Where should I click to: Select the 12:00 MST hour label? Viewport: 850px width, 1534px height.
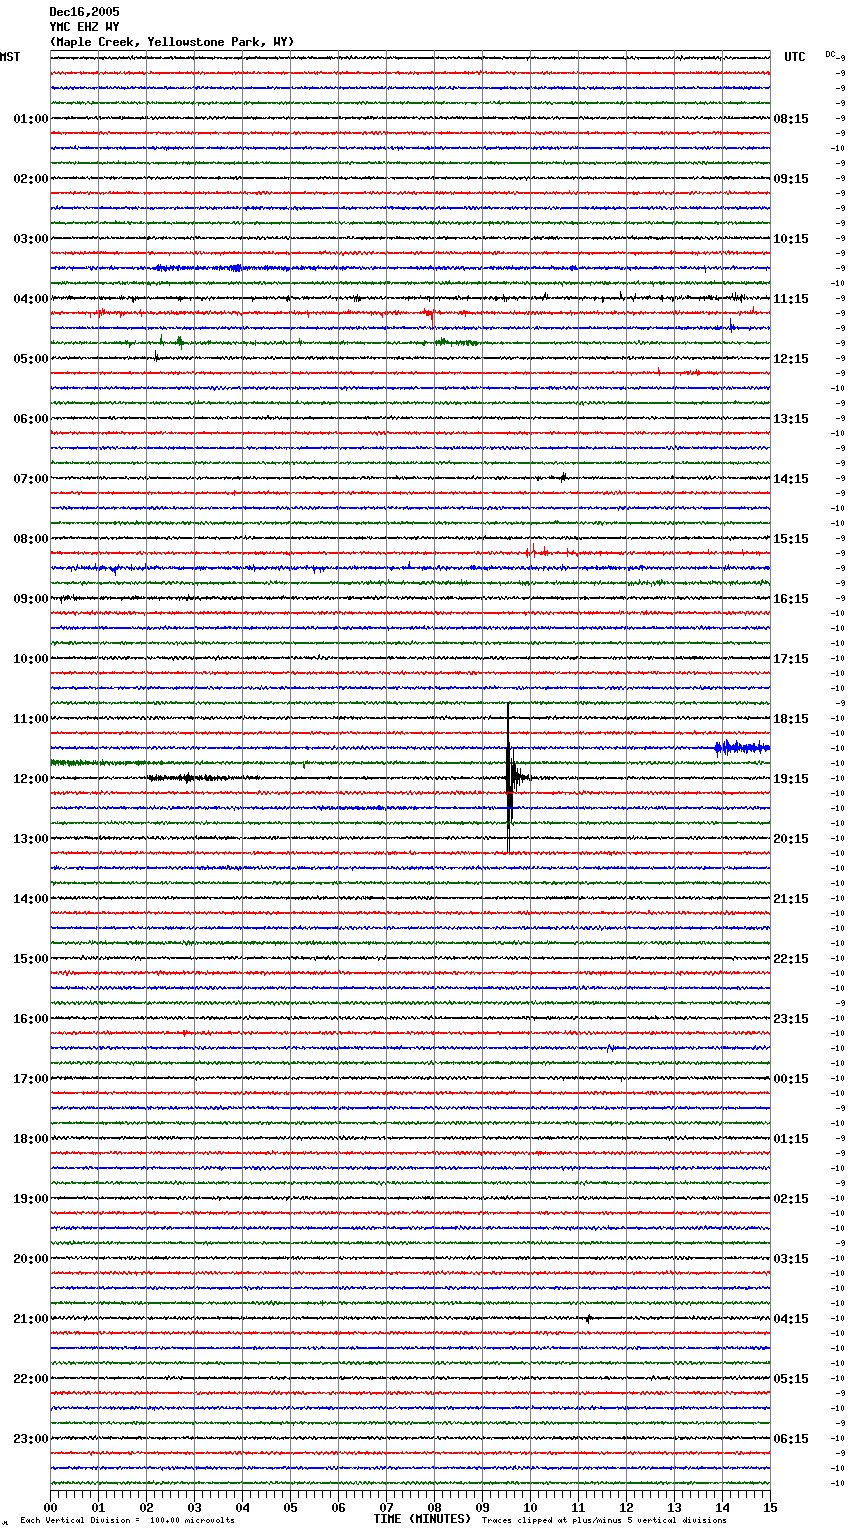[x=31, y=779]
